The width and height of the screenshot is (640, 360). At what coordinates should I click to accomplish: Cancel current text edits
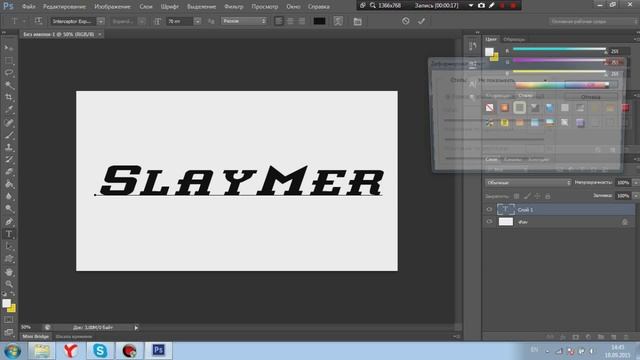pyautogui.click(x=405, y=21)
